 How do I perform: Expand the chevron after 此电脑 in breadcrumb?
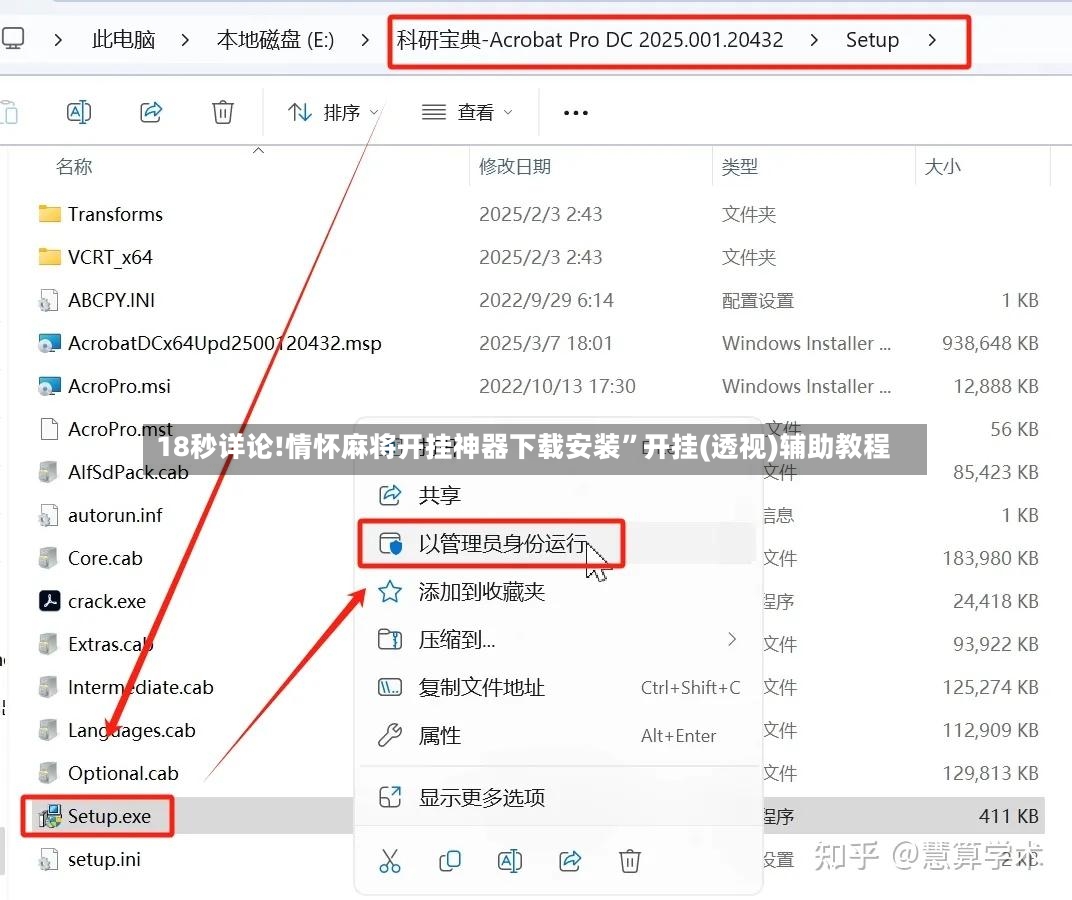click(185, 40)
